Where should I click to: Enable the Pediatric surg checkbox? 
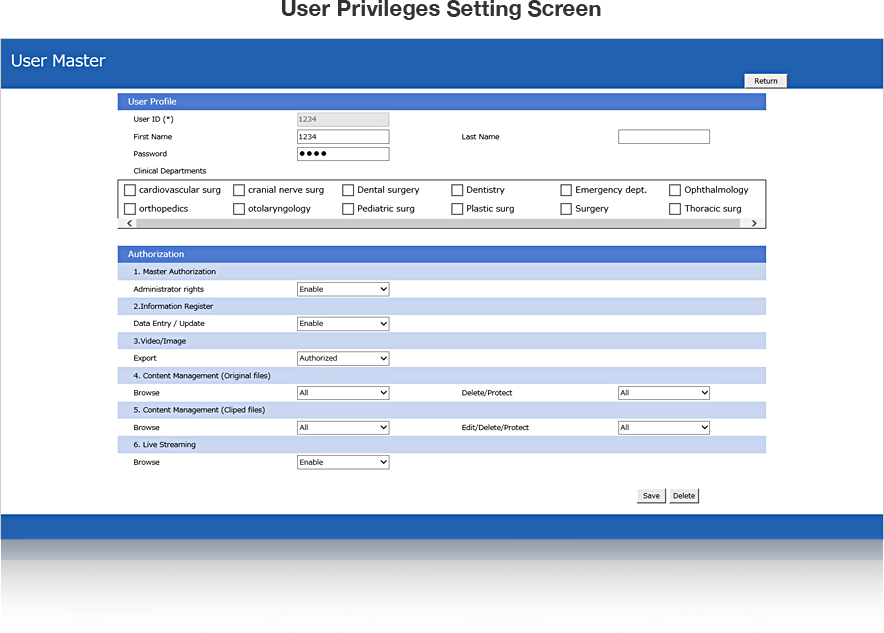[348, 209]
